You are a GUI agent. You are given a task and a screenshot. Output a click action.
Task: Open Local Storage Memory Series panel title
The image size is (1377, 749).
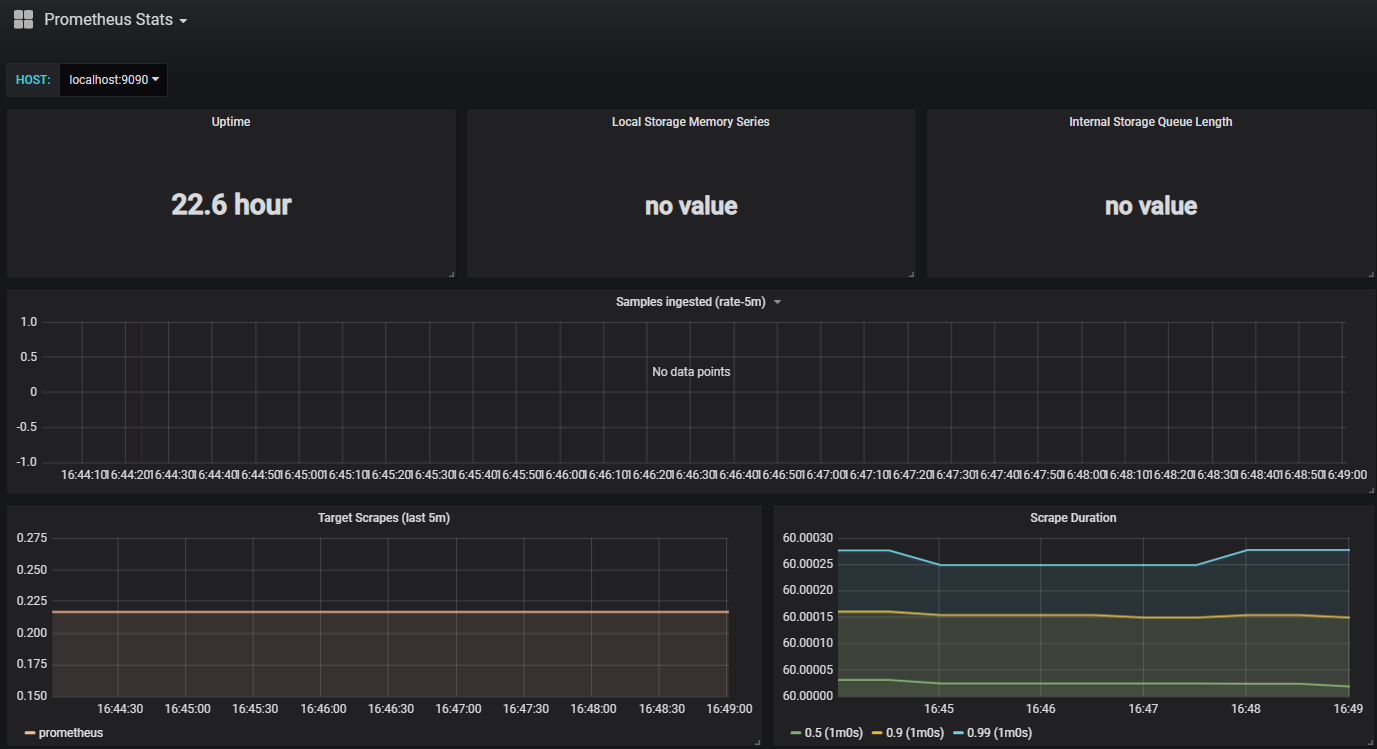click(x=691, y=122)
